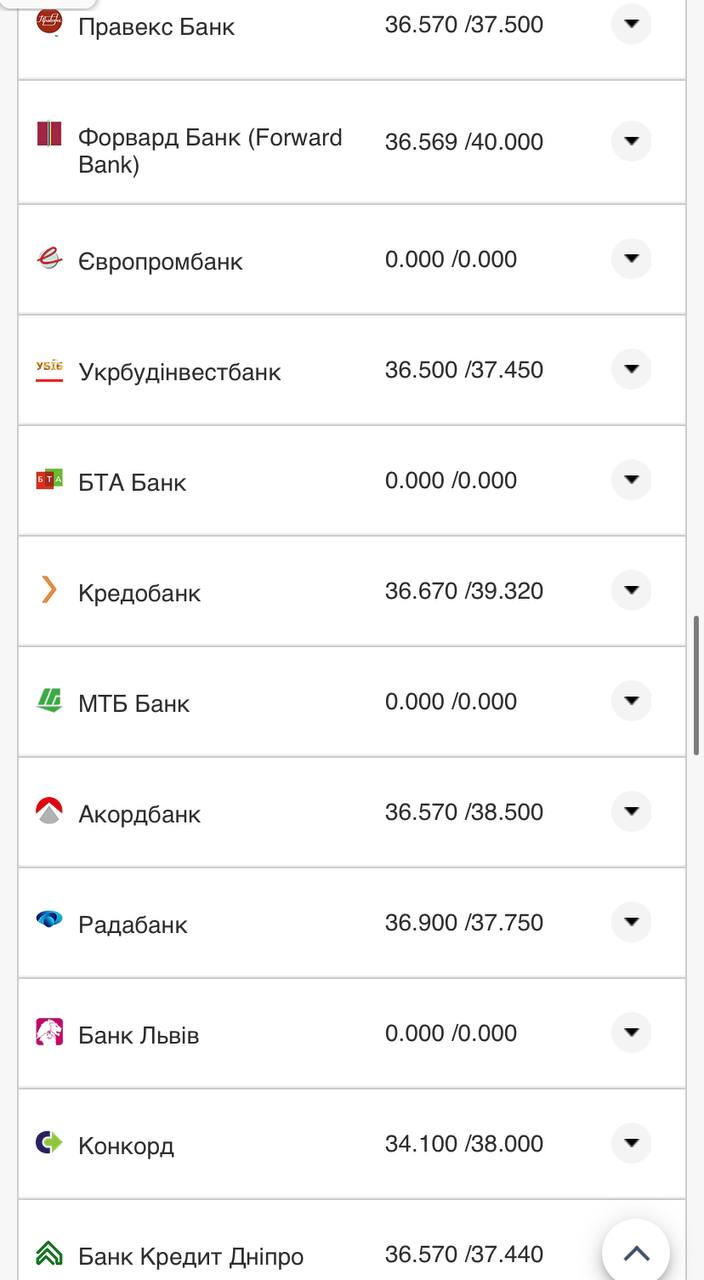Click the МТБ Банк green logo

point(49,700)
